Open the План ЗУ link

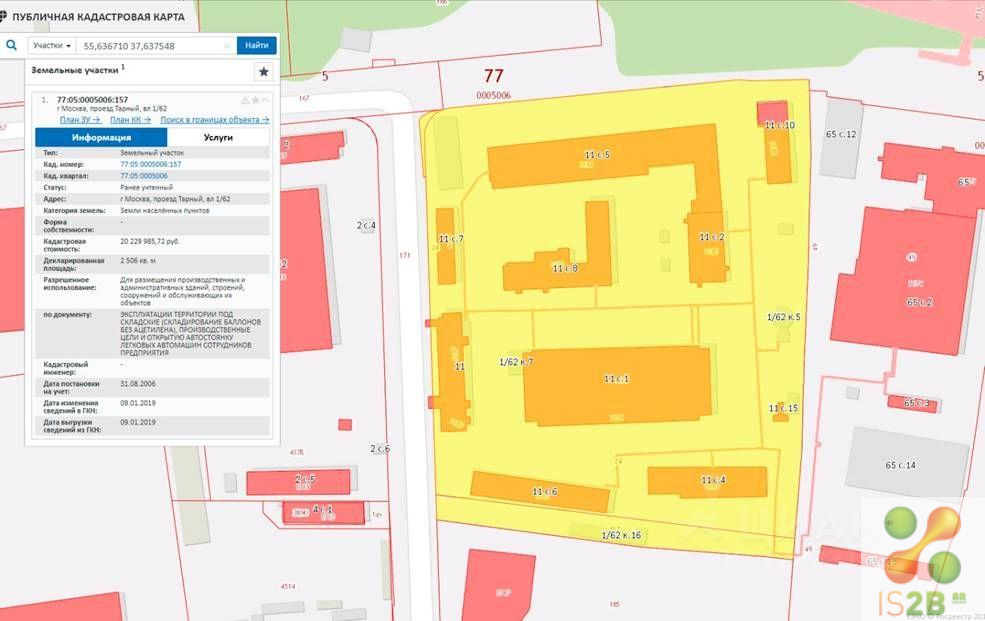(80, 119)
